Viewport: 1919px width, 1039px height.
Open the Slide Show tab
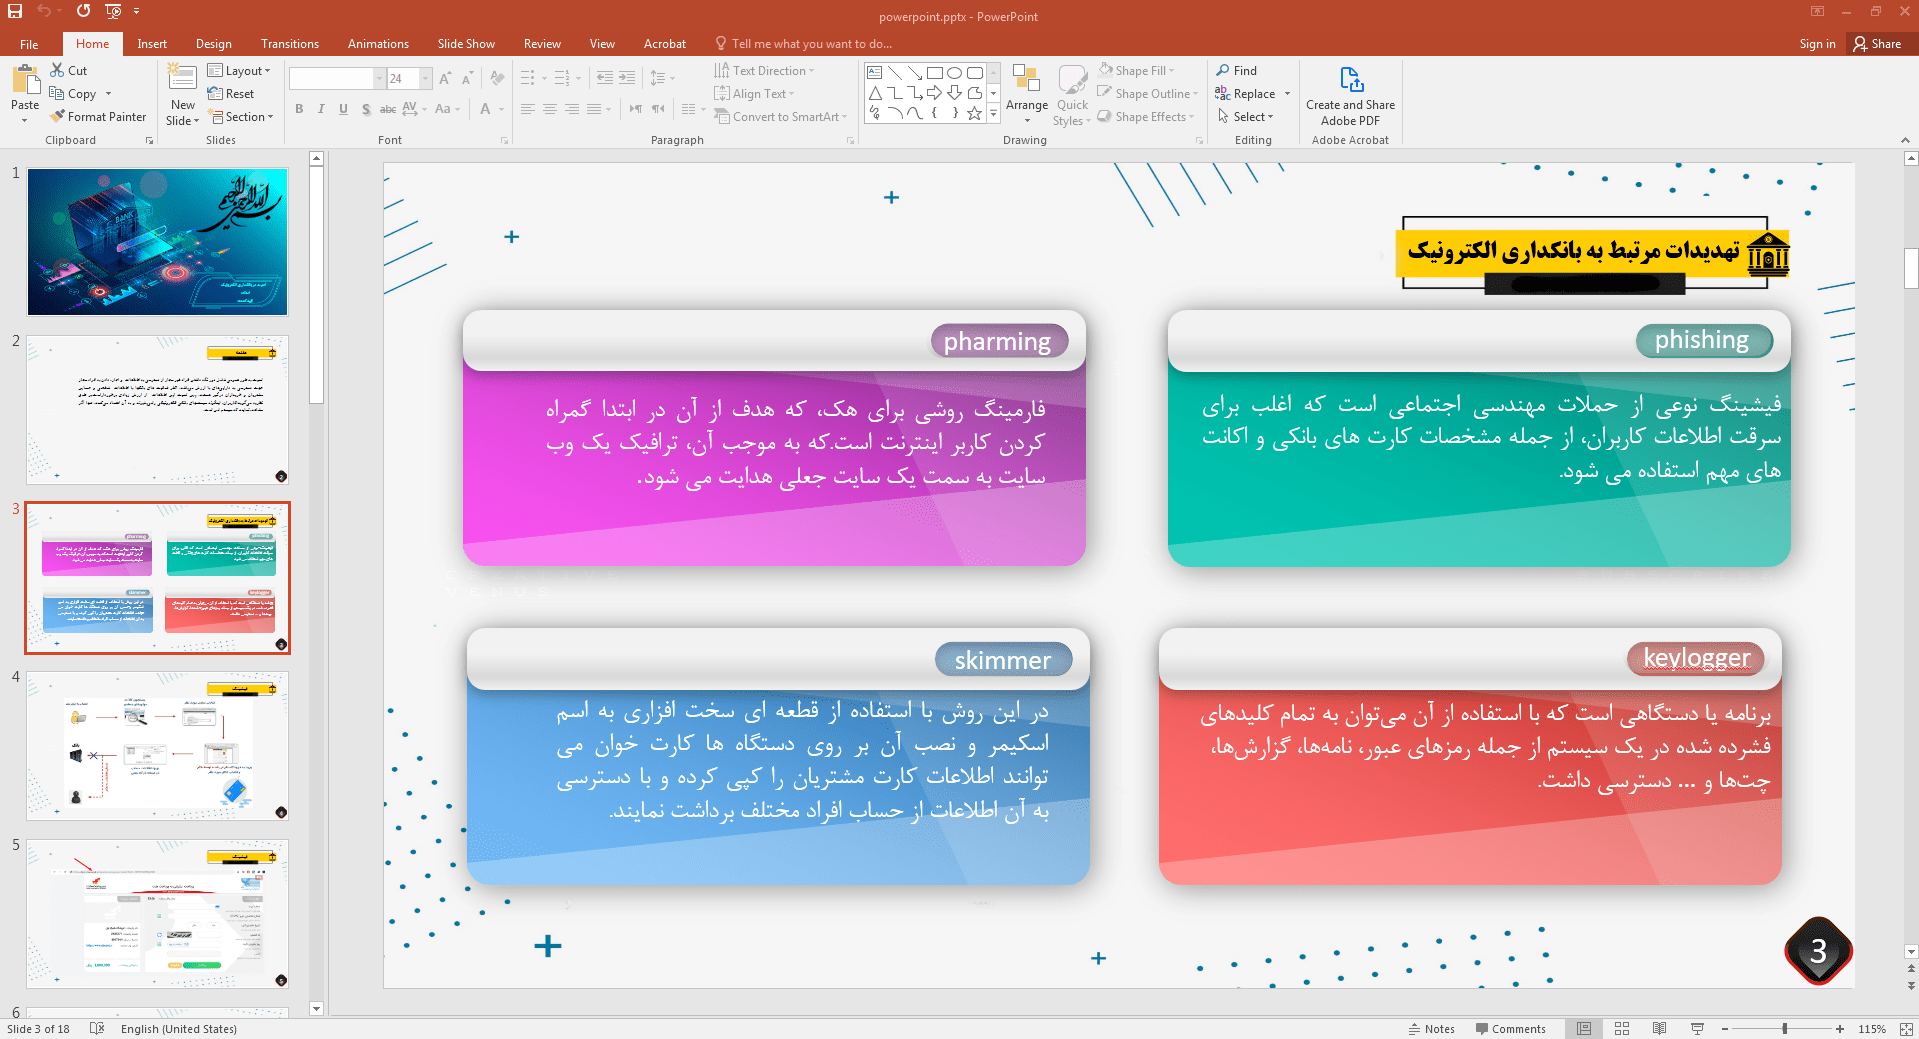pos(466,44)
